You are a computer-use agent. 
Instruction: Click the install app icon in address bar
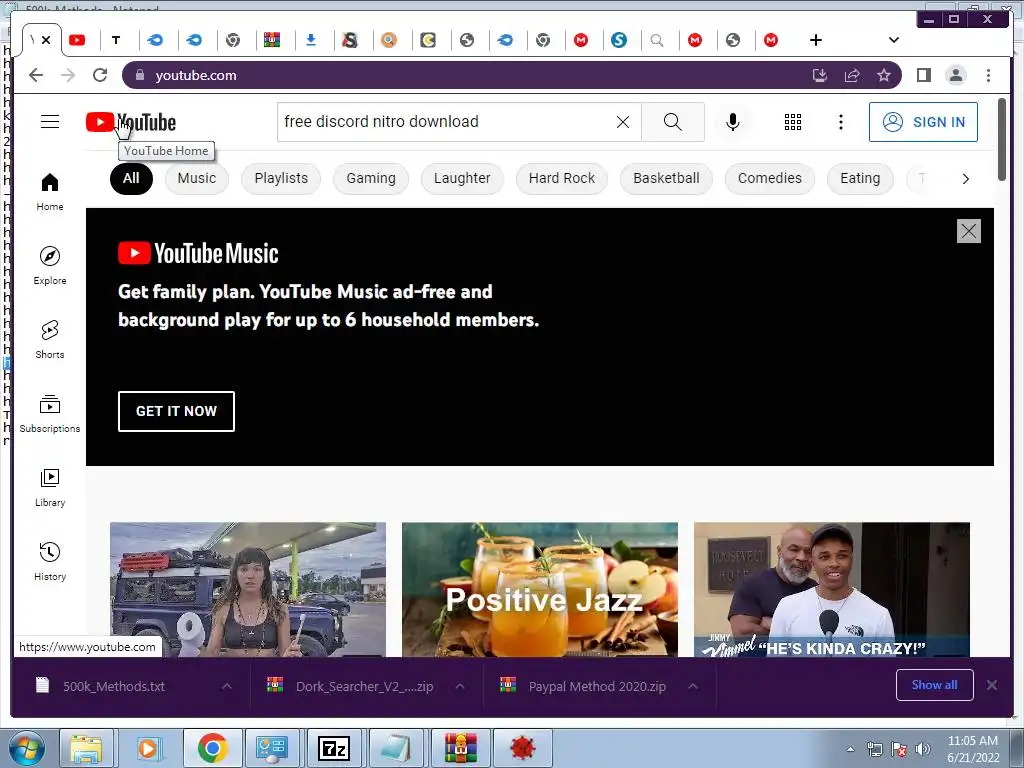point(820,75)
